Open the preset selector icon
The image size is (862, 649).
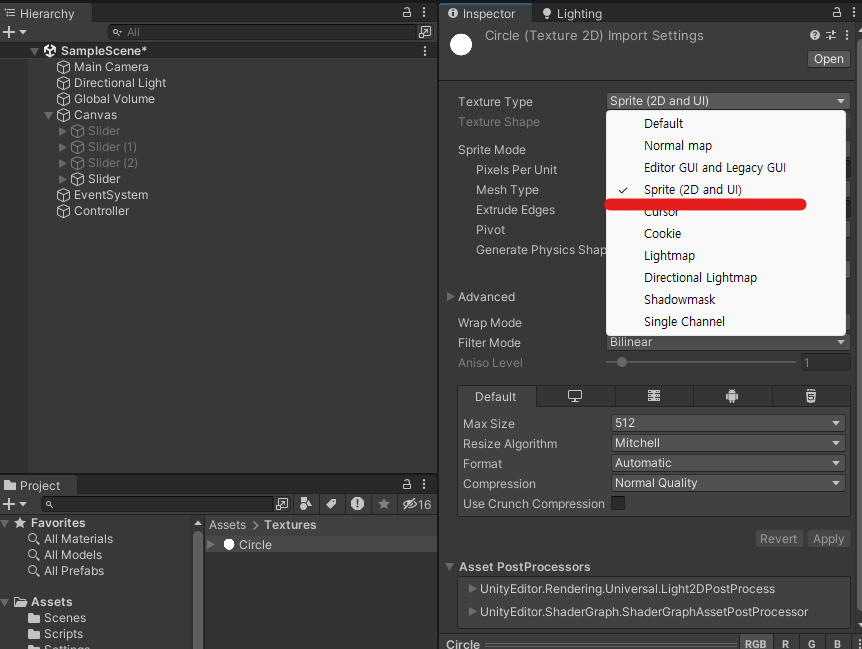coord(831,35)
